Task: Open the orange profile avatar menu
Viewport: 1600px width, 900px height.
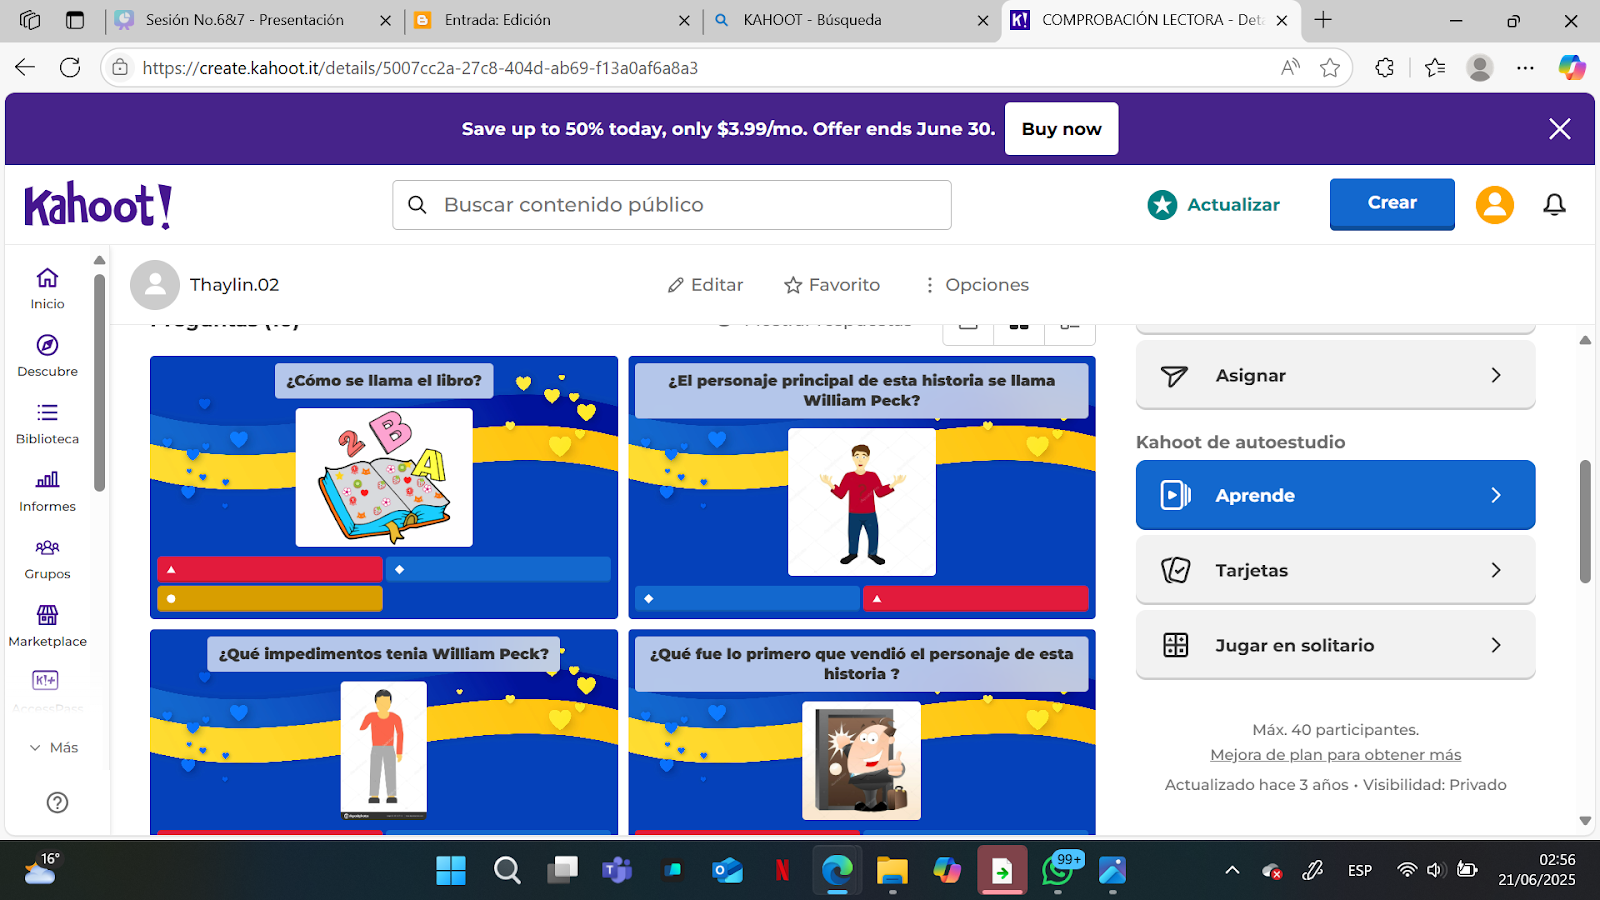Action: 1495,205
